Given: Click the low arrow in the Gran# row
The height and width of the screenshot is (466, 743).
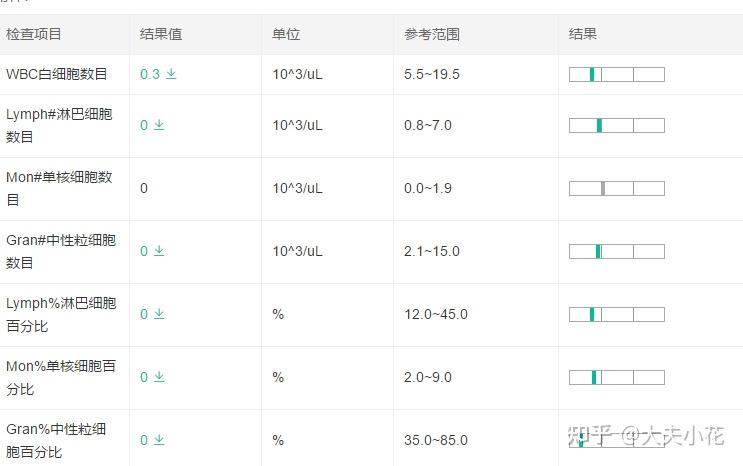Looking at the screenshot, I should pos(159,251).
